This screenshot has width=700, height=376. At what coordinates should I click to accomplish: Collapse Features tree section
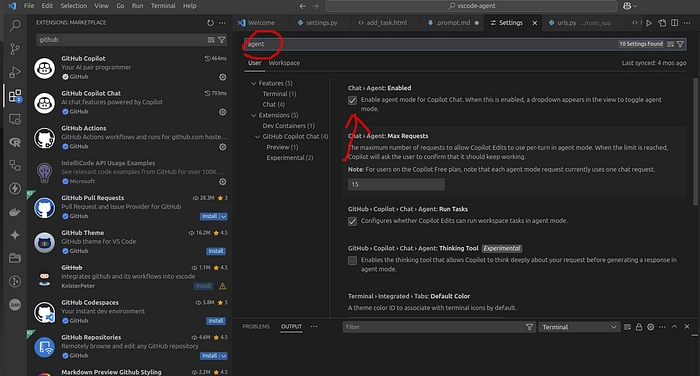254,84
